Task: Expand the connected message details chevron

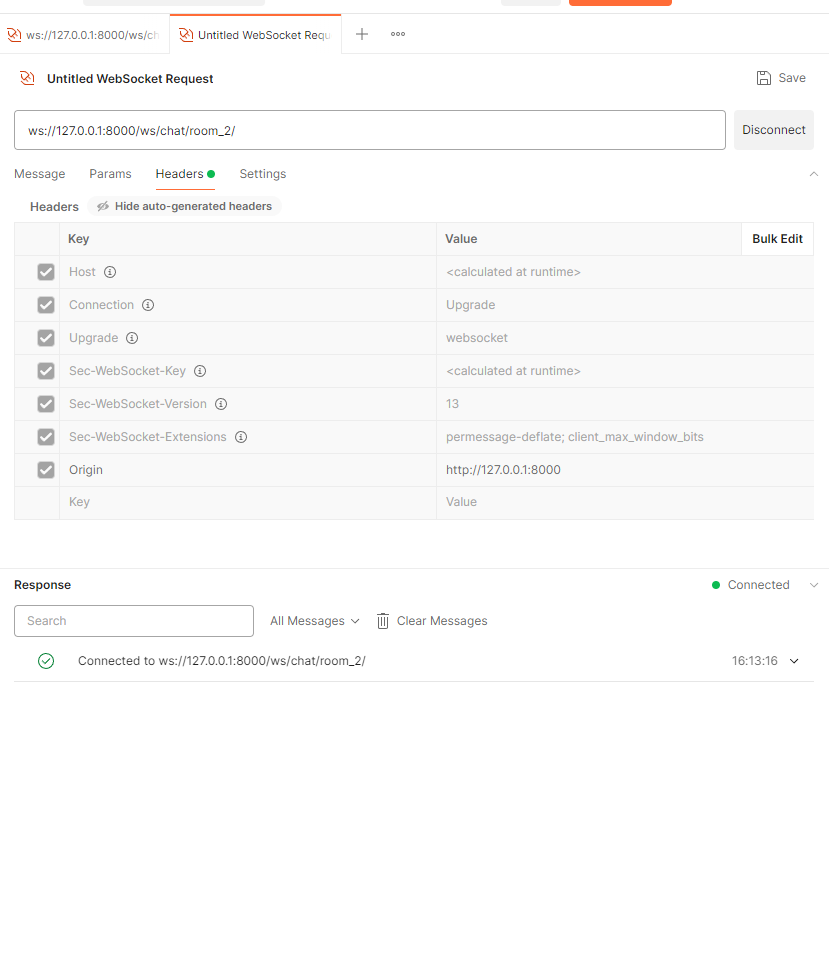Action: click(x=795, y=661)
